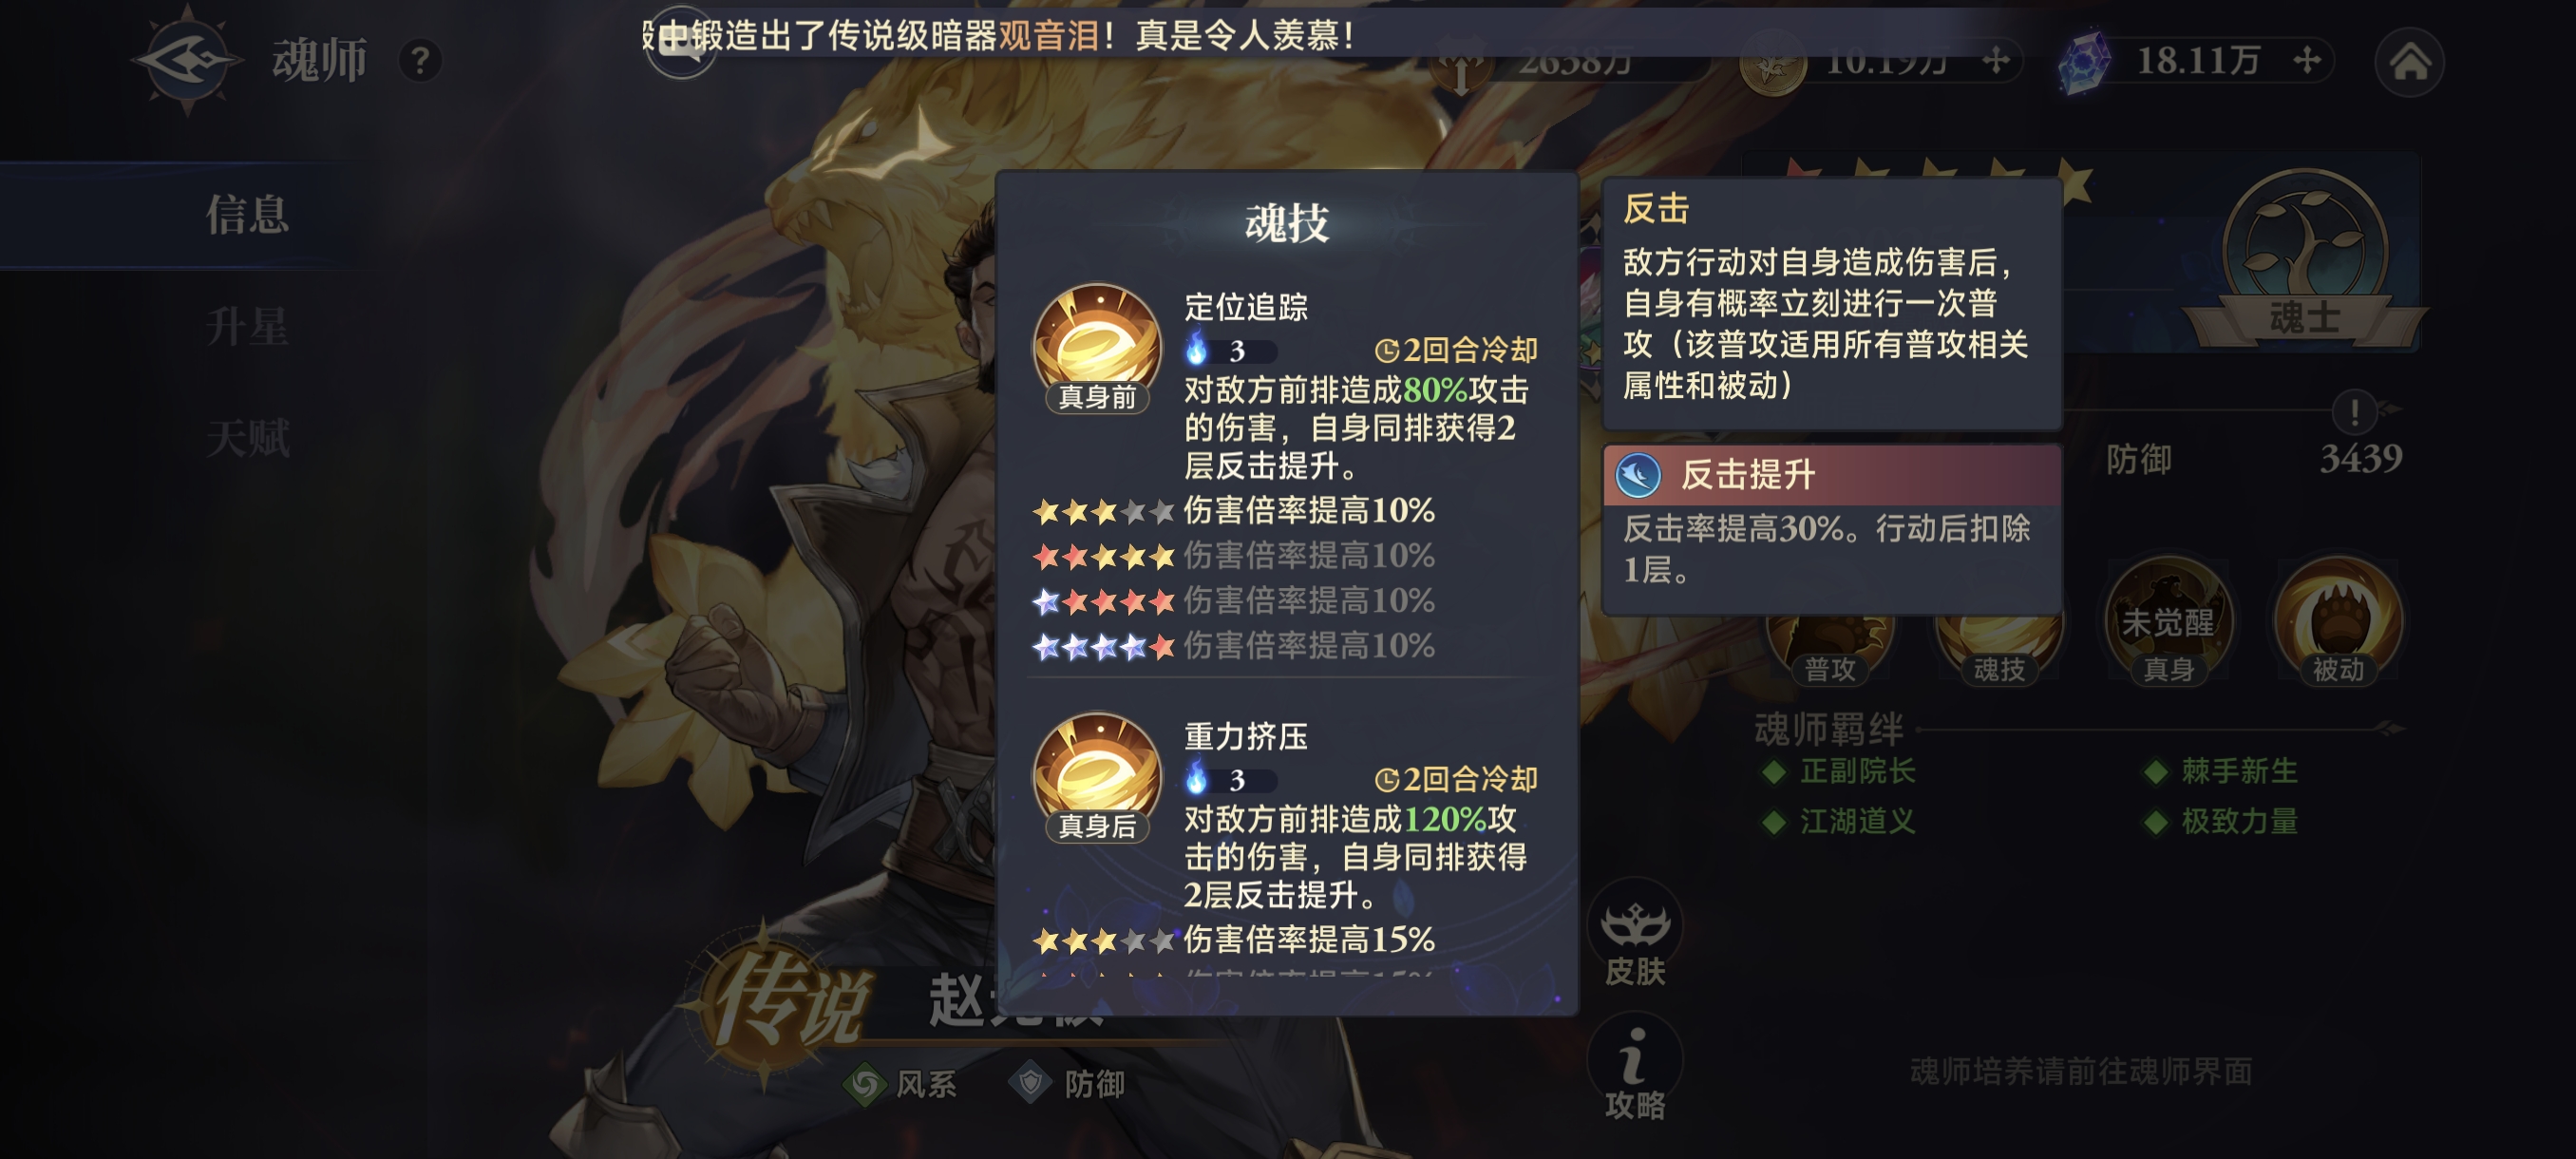
Task: Switch to the 天赋 tab
Action: click(247, 438)
